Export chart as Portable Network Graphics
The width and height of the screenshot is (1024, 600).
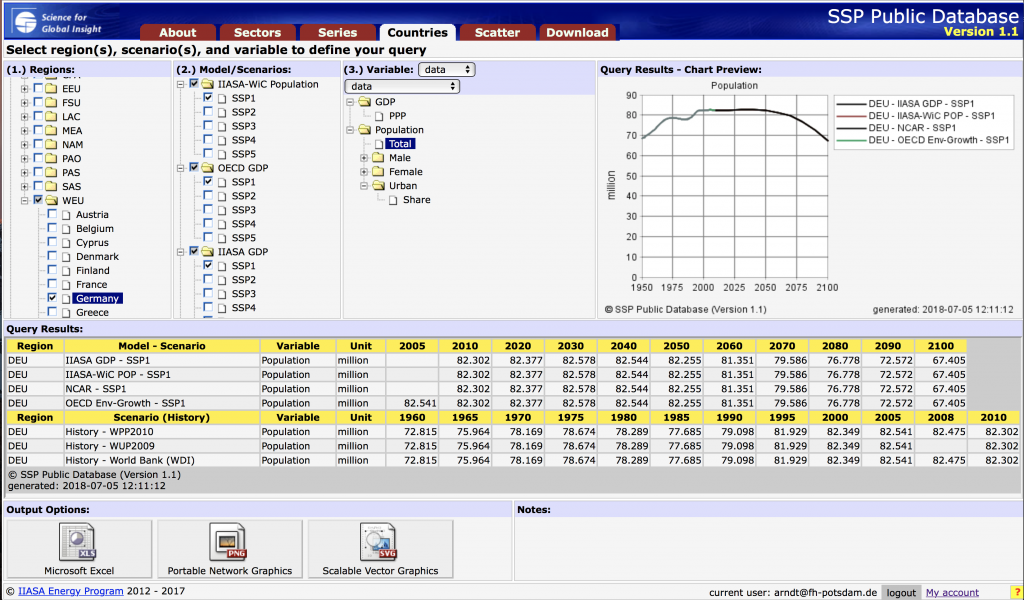[x=229, y=542]
